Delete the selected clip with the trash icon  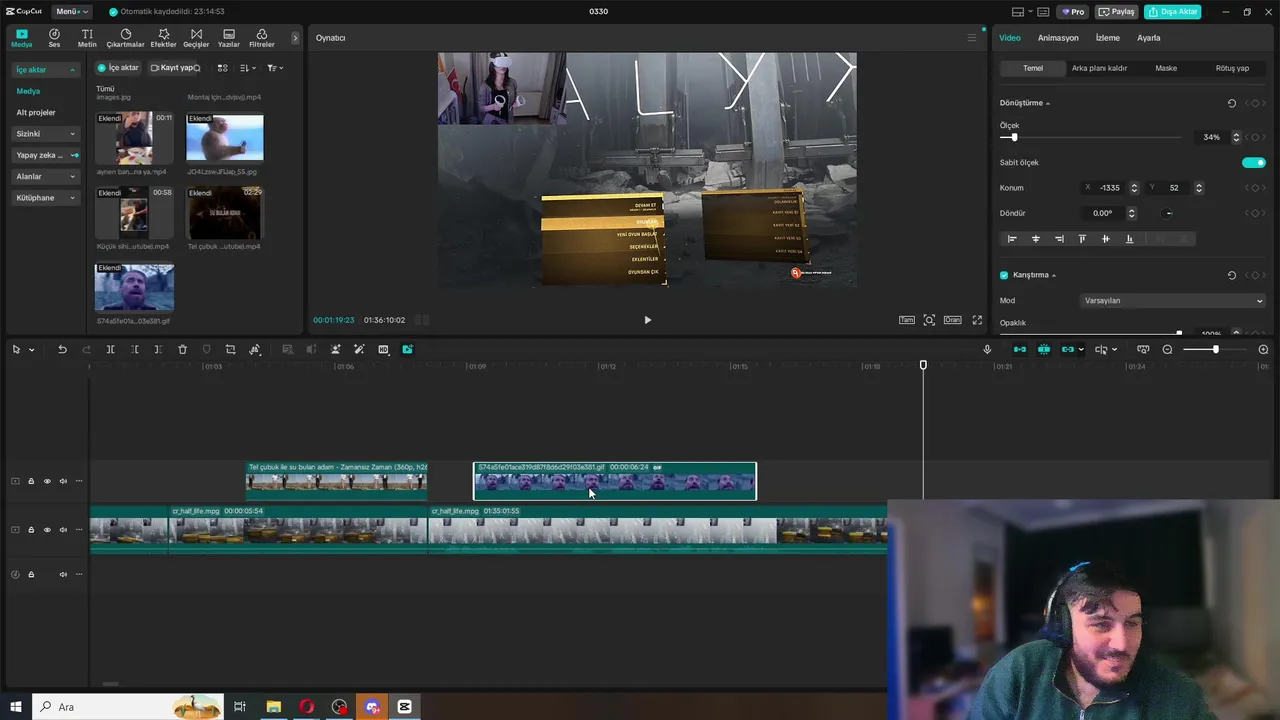[182, 349]
